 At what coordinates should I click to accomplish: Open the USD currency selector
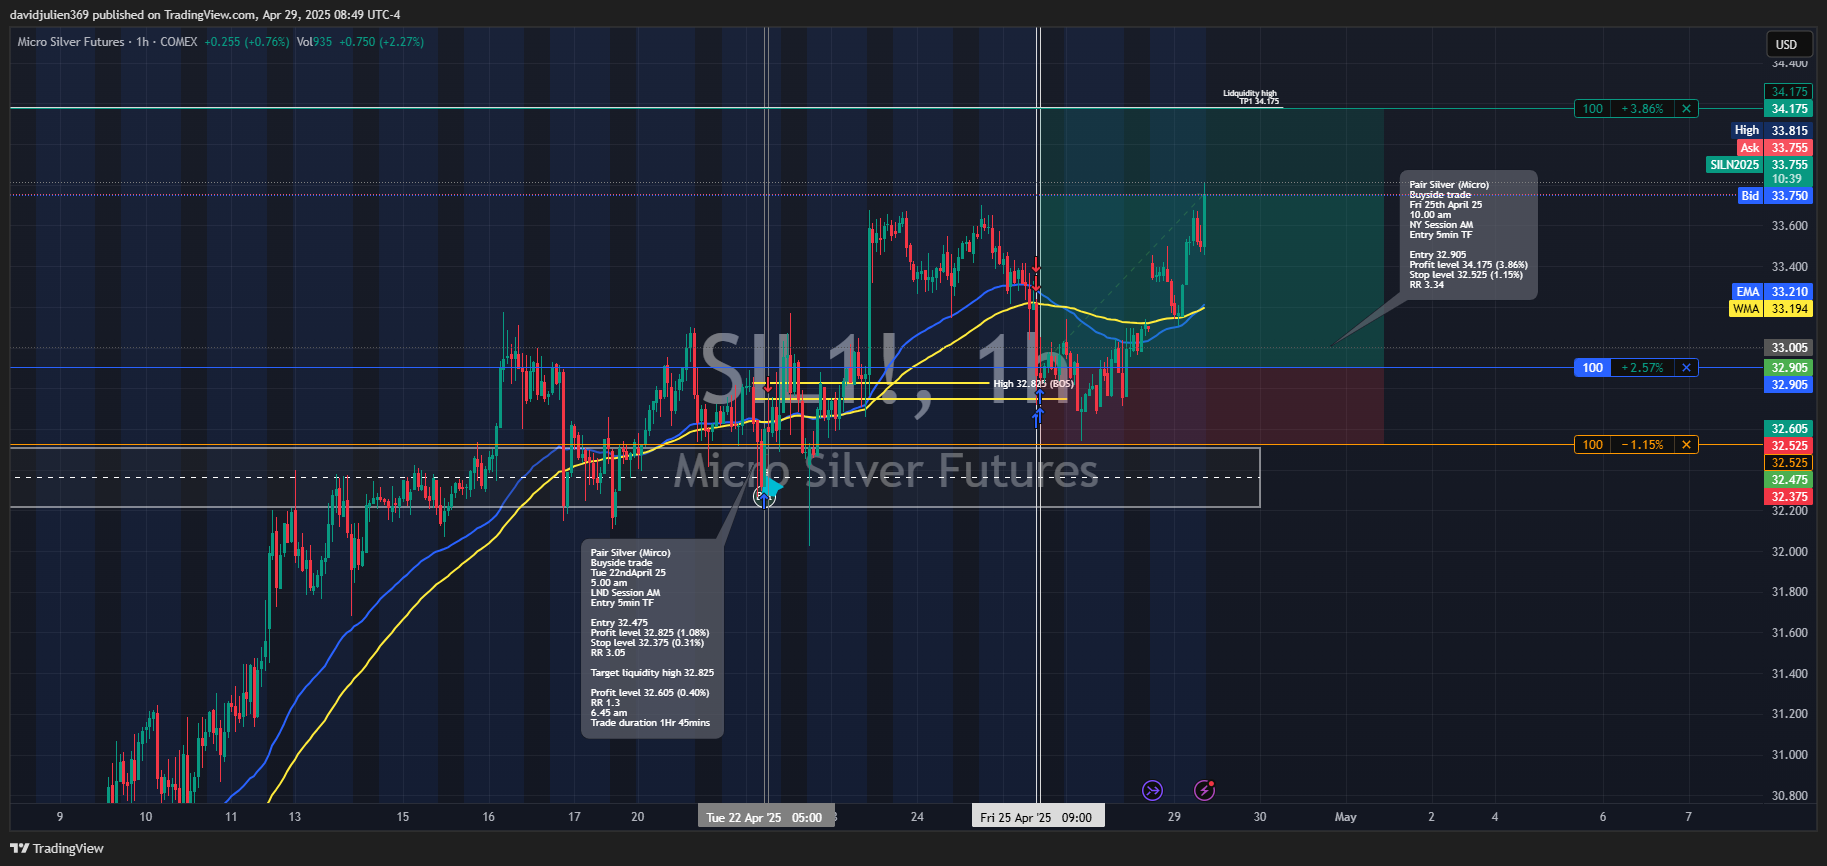point(1787,44)
